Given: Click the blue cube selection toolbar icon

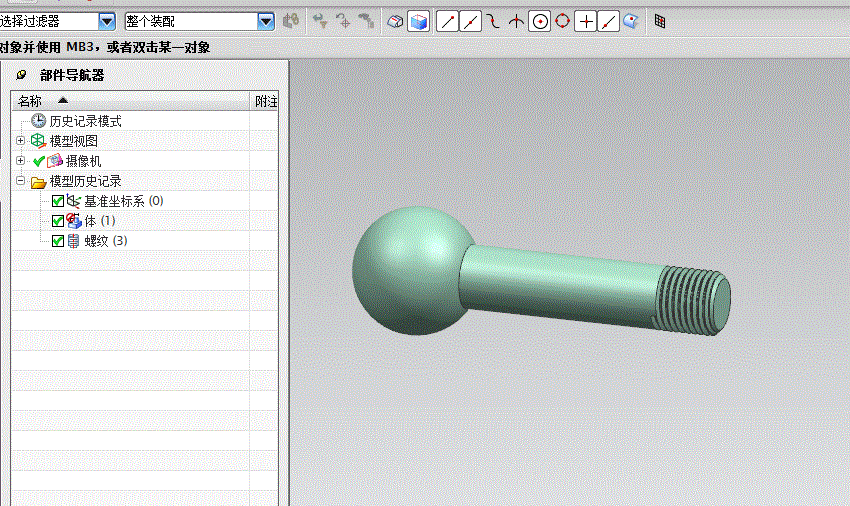Looking at the screenshot, I should pyautogui.click(x=418, y=22).
